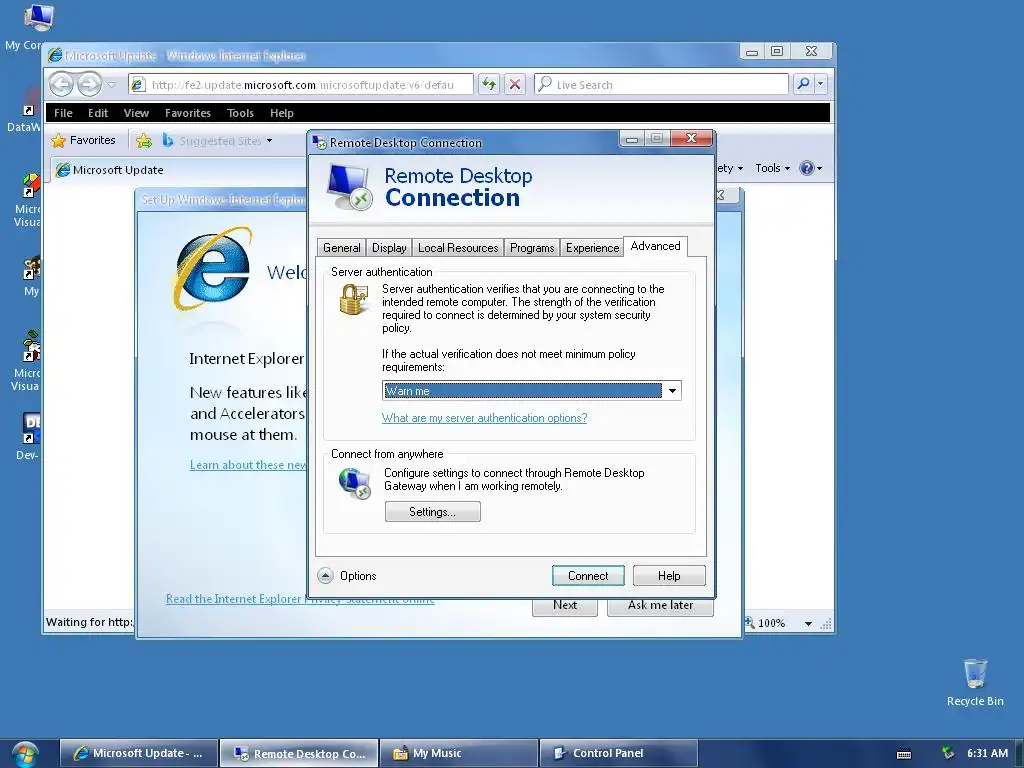The height and width of the screenshot is (768, 1024).
Task: Open the Tools menu in IE menu bar
Action: pyautogui.click(x=240, y=113)
